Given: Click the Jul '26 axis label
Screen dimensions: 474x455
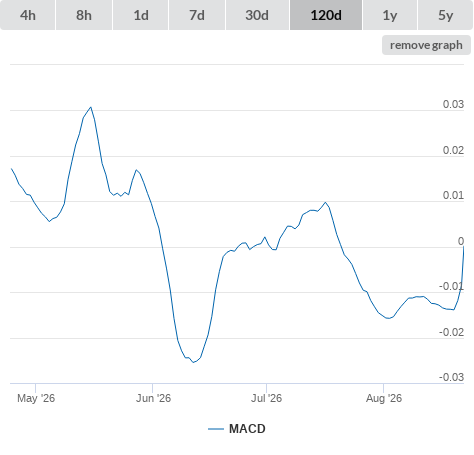Looking at the screenshot, I should (x=266, y=398).
